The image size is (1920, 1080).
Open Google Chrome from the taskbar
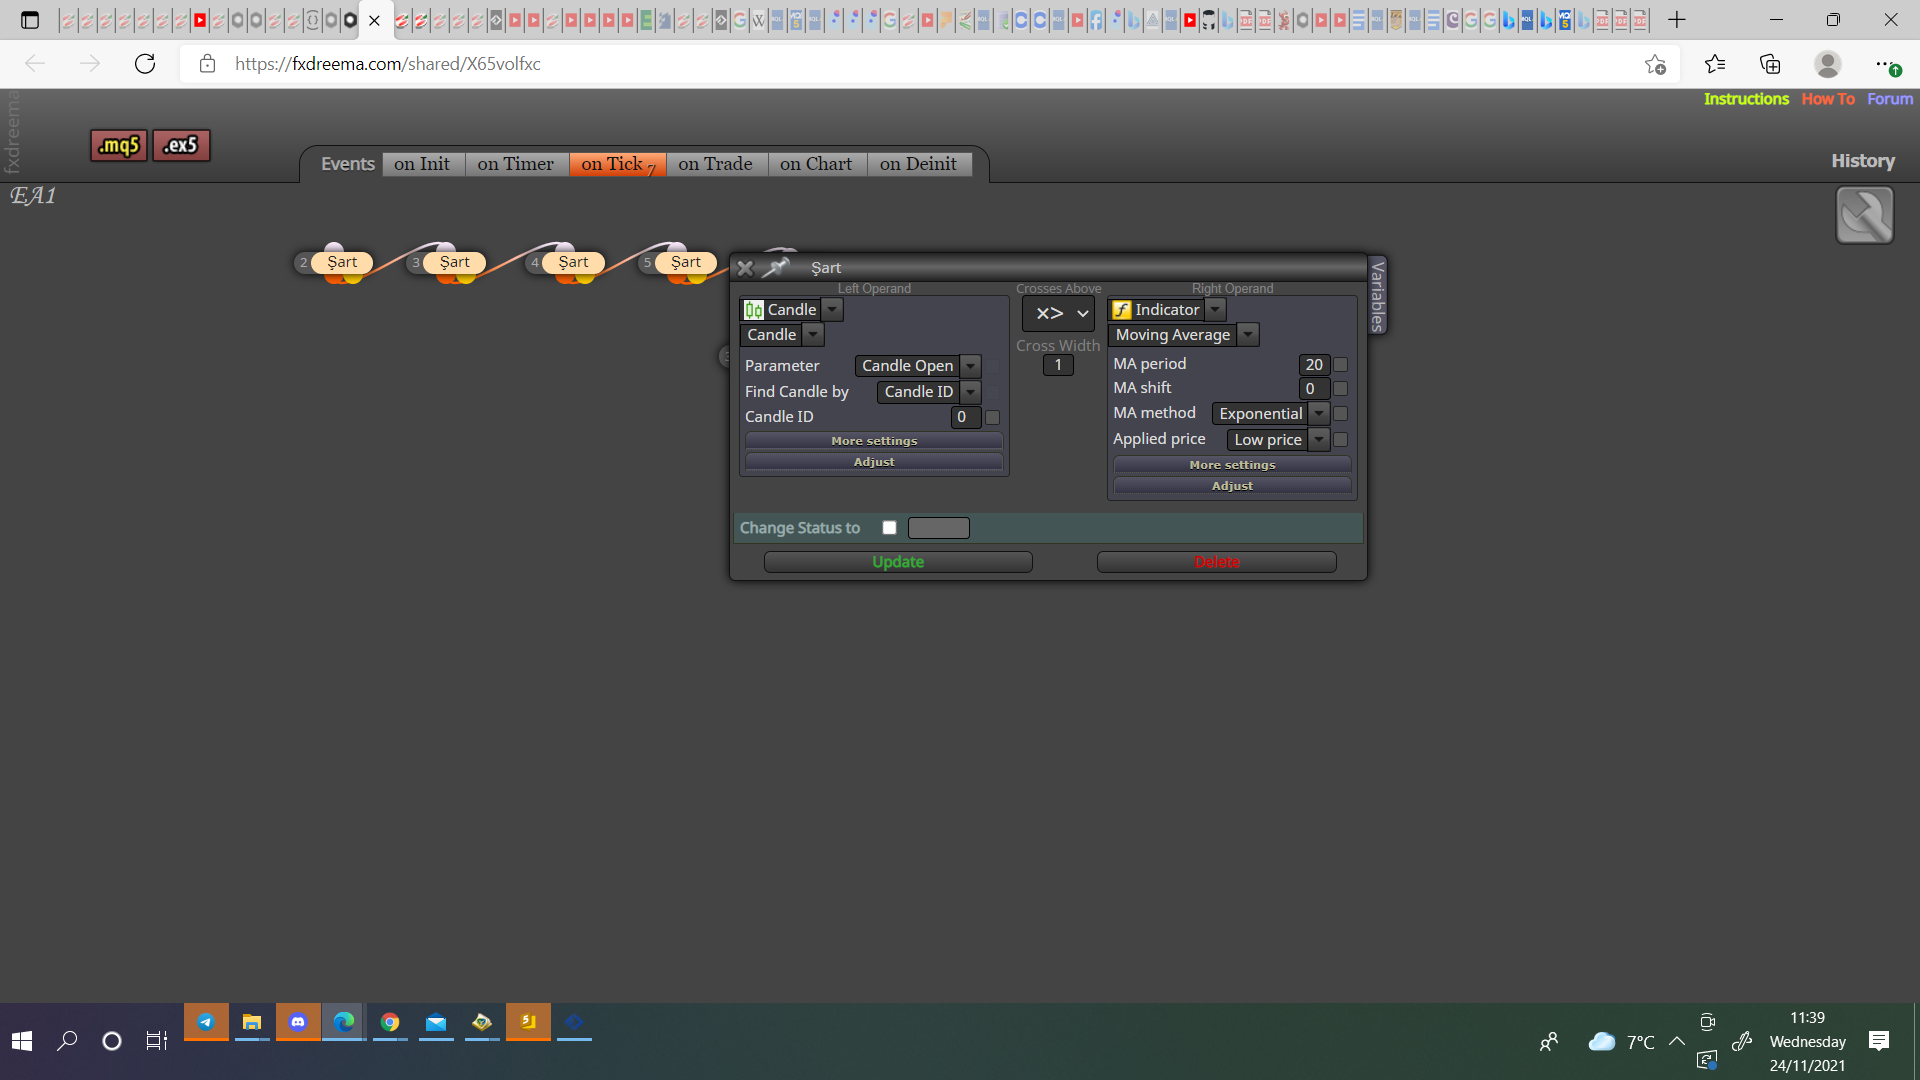click(390, 1022)
